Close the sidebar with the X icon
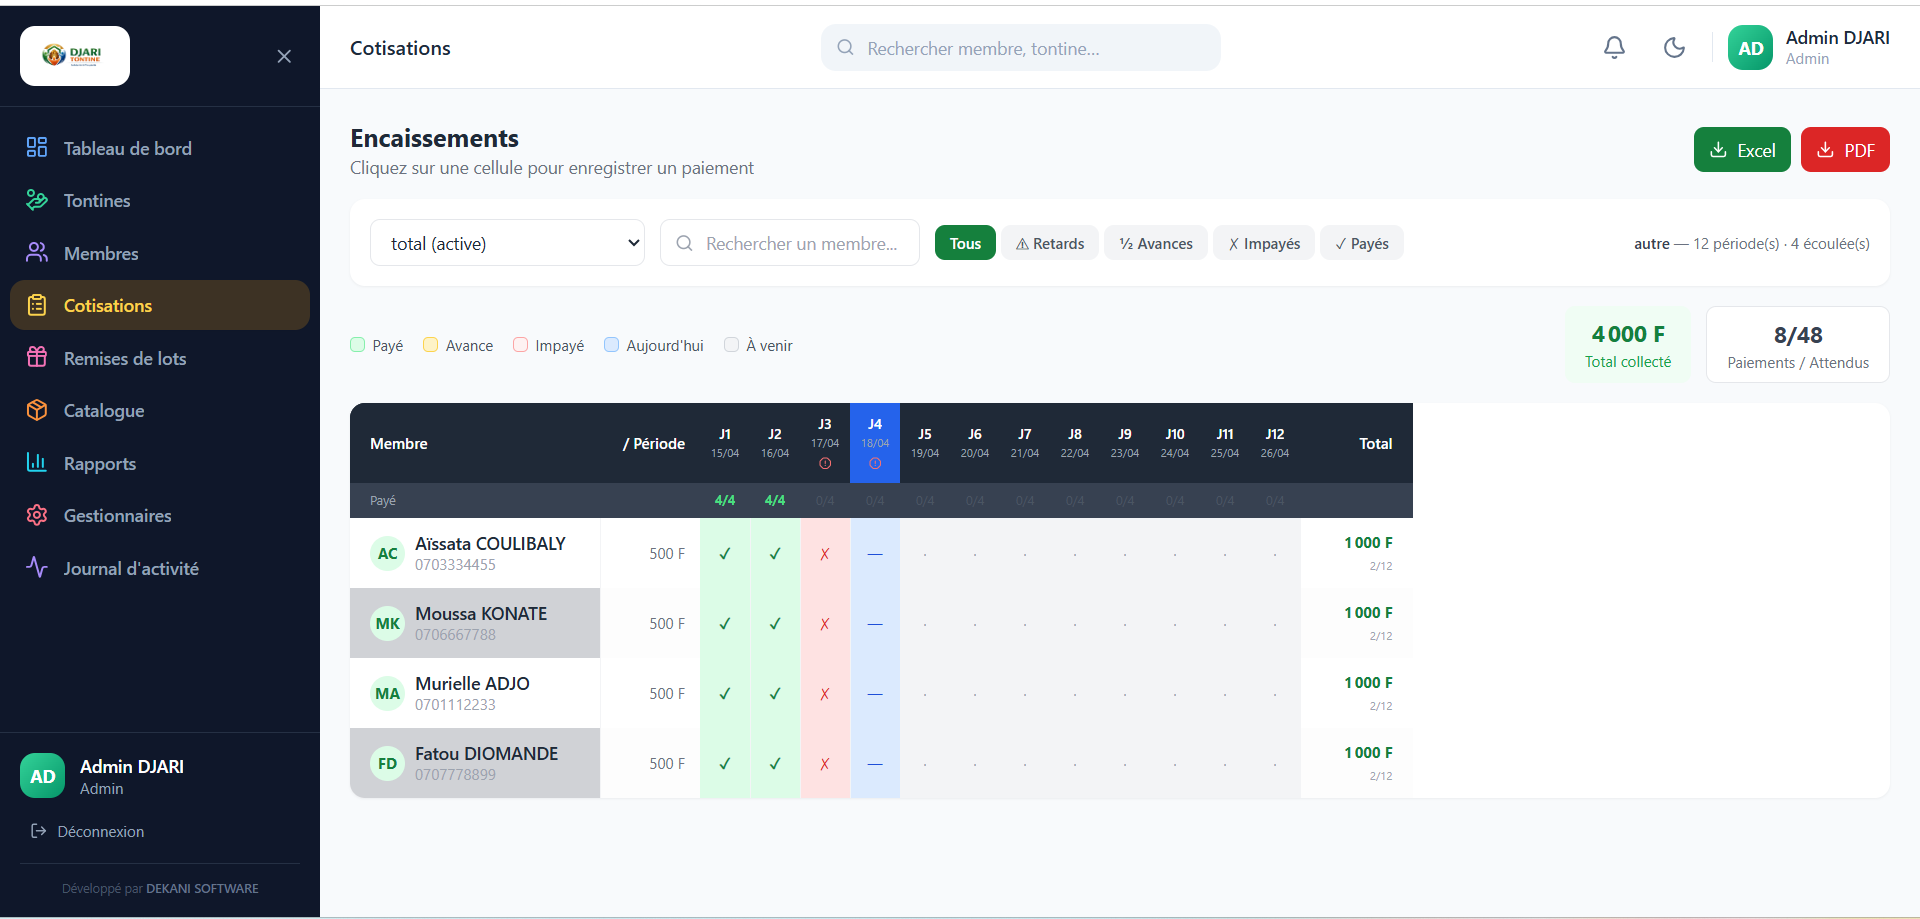 [x=284, y=56]
